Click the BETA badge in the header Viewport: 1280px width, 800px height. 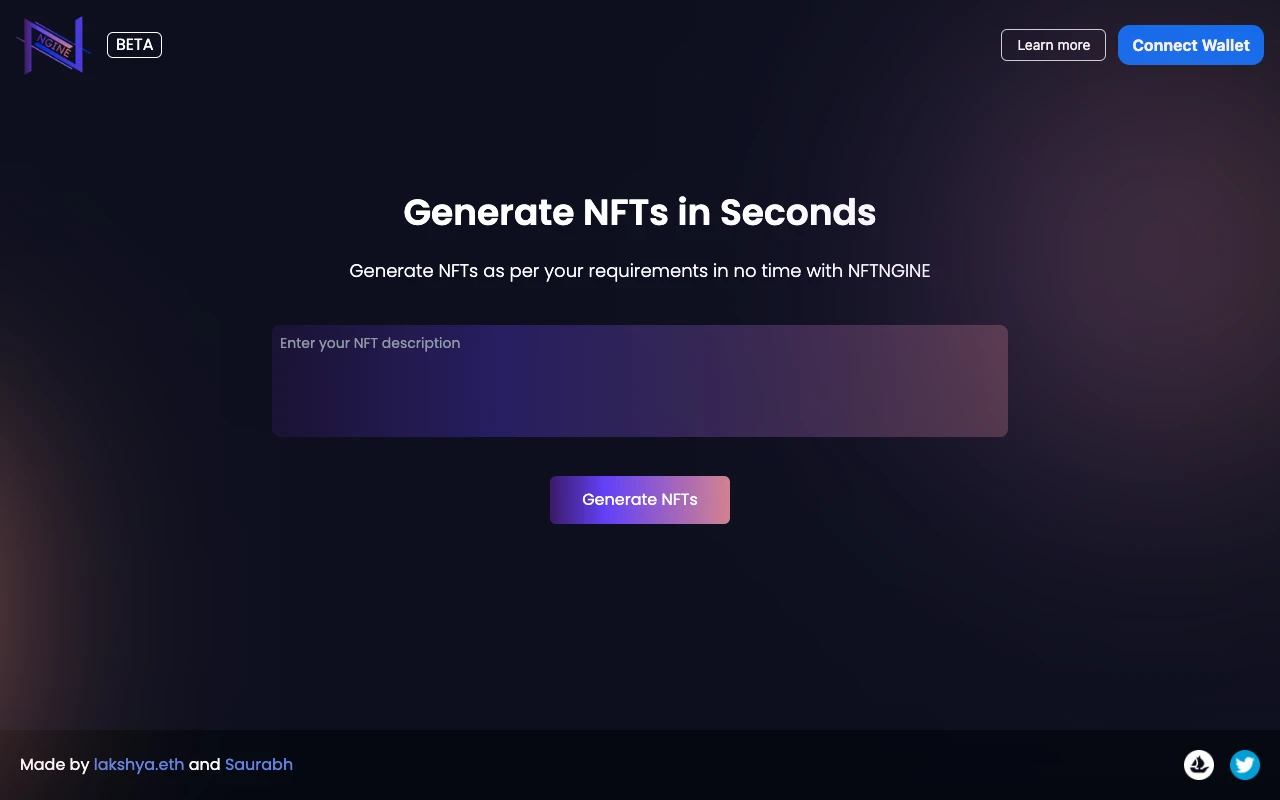[x=134, y=44]
